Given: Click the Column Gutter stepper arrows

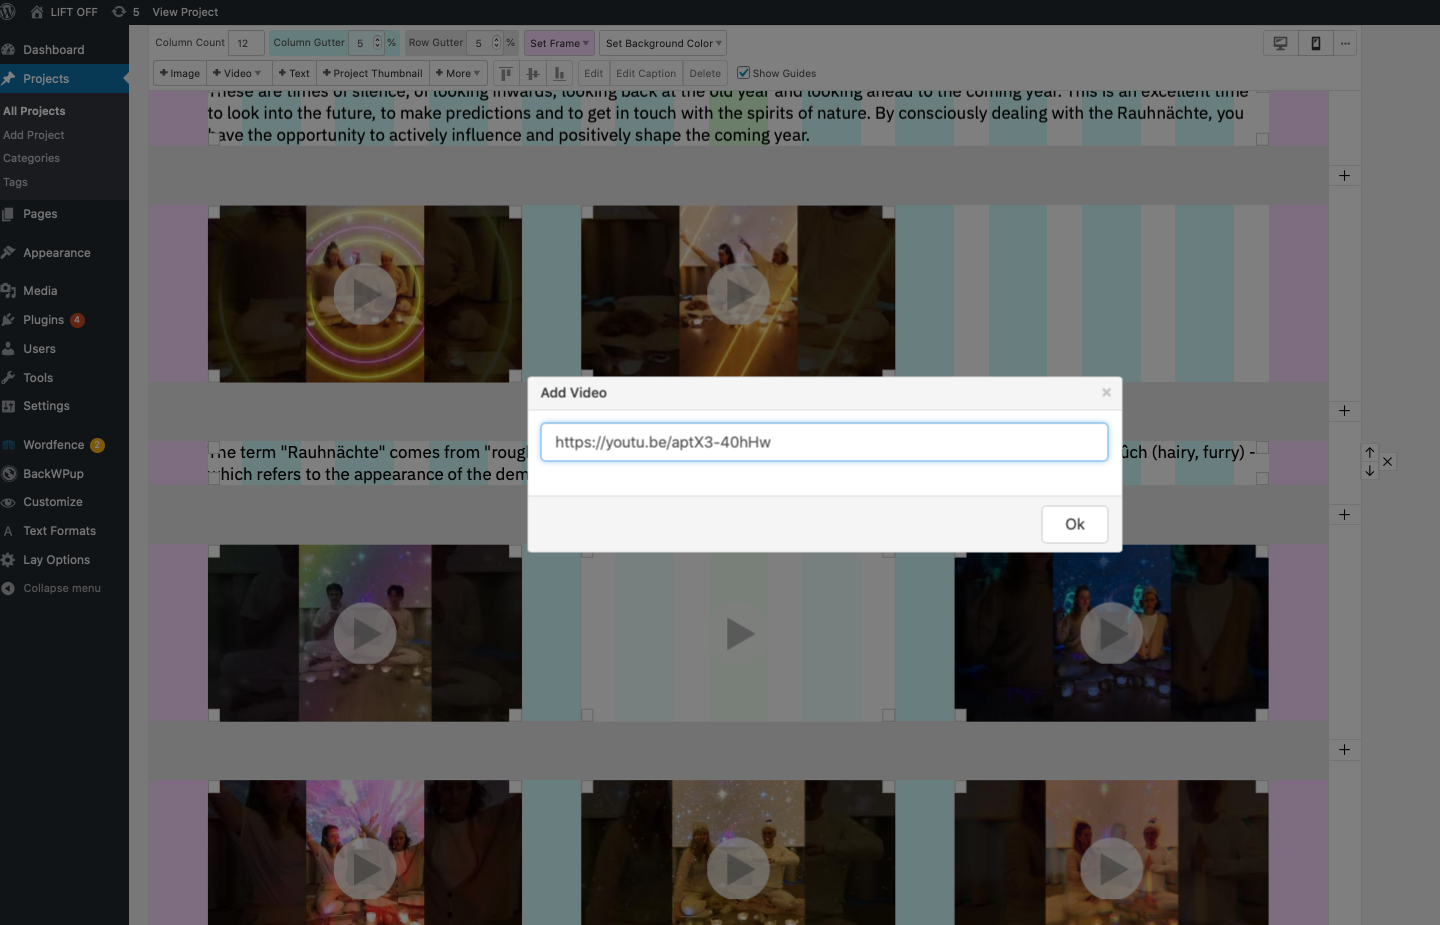Looking at the screenshot, I should click(377, 43).
